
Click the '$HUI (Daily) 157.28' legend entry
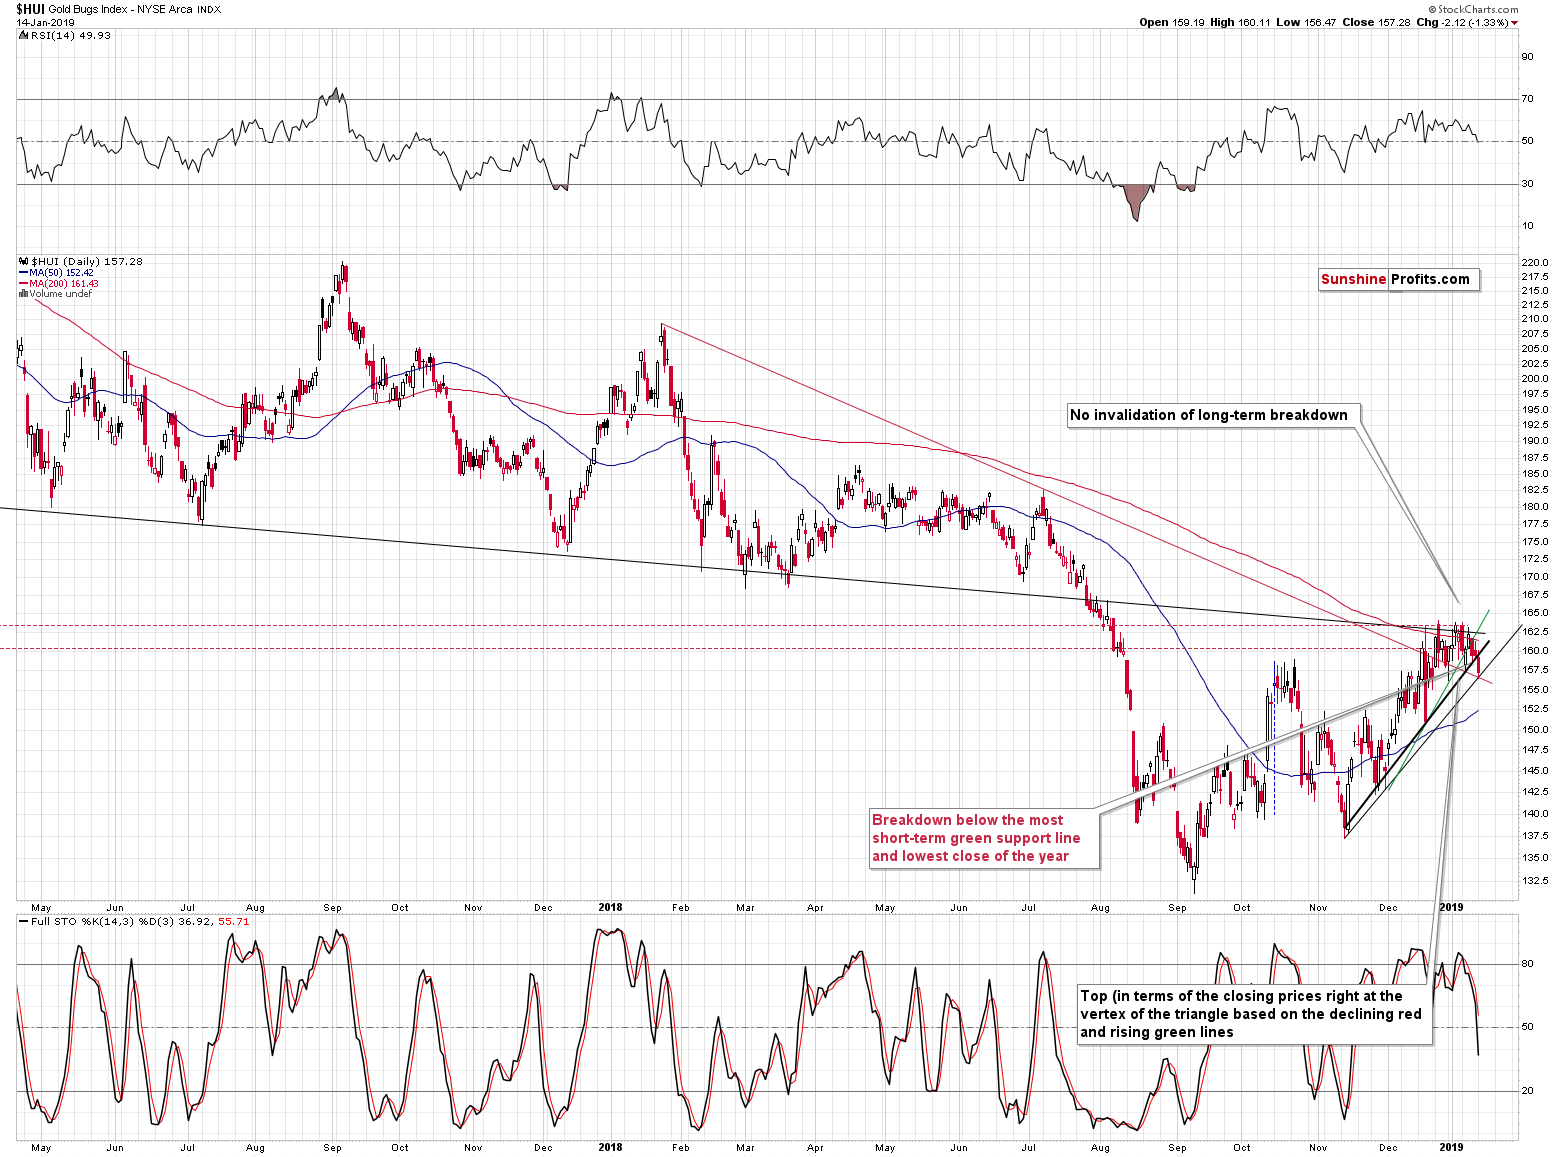pyautogui.click(x=87, y=261)
